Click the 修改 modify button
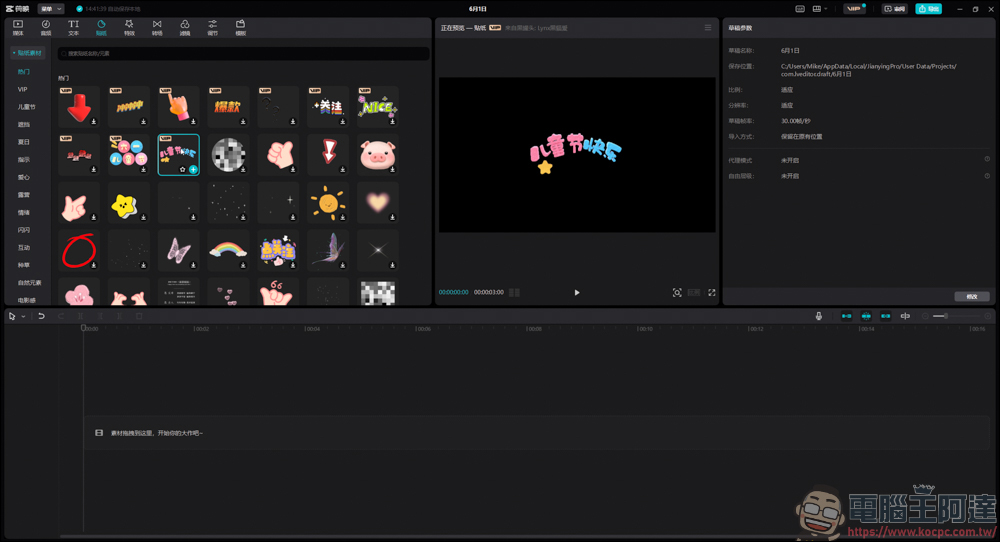Viewport: 1000px width, 542px height. [972, 296]
